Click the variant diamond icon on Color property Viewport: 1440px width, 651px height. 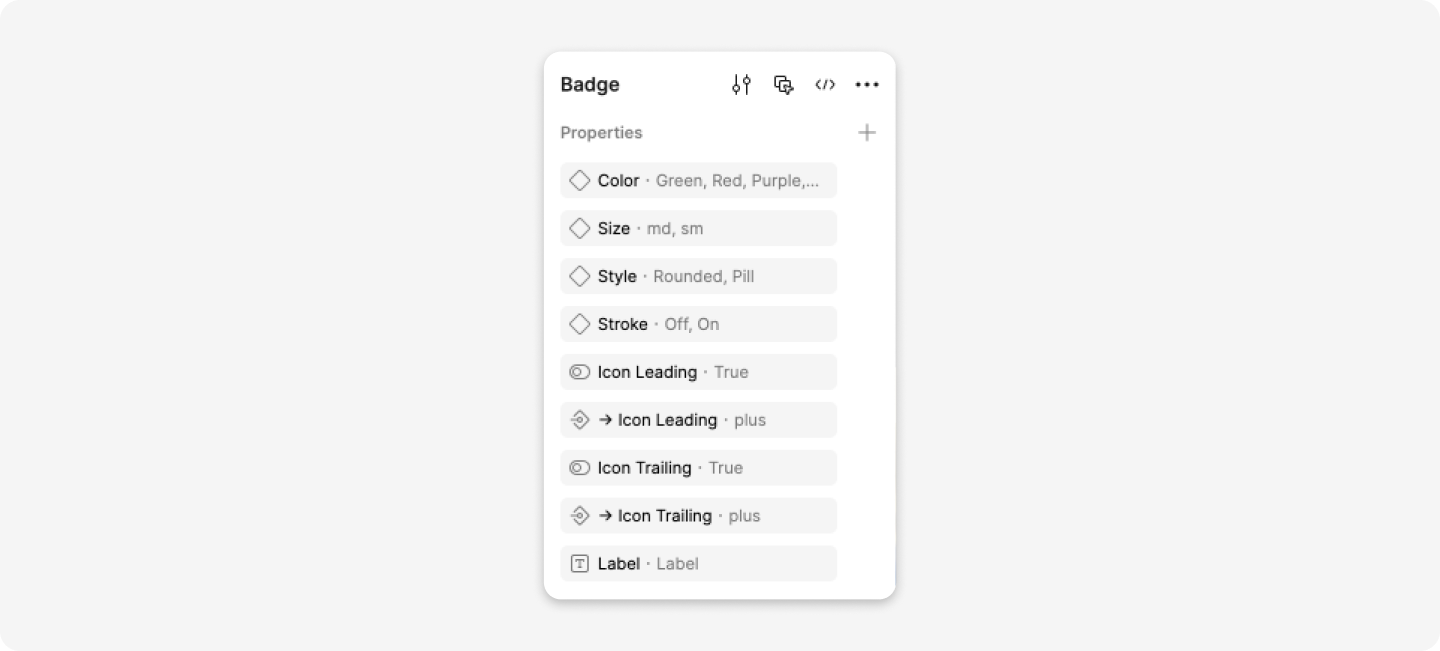(x=581, y=180)
